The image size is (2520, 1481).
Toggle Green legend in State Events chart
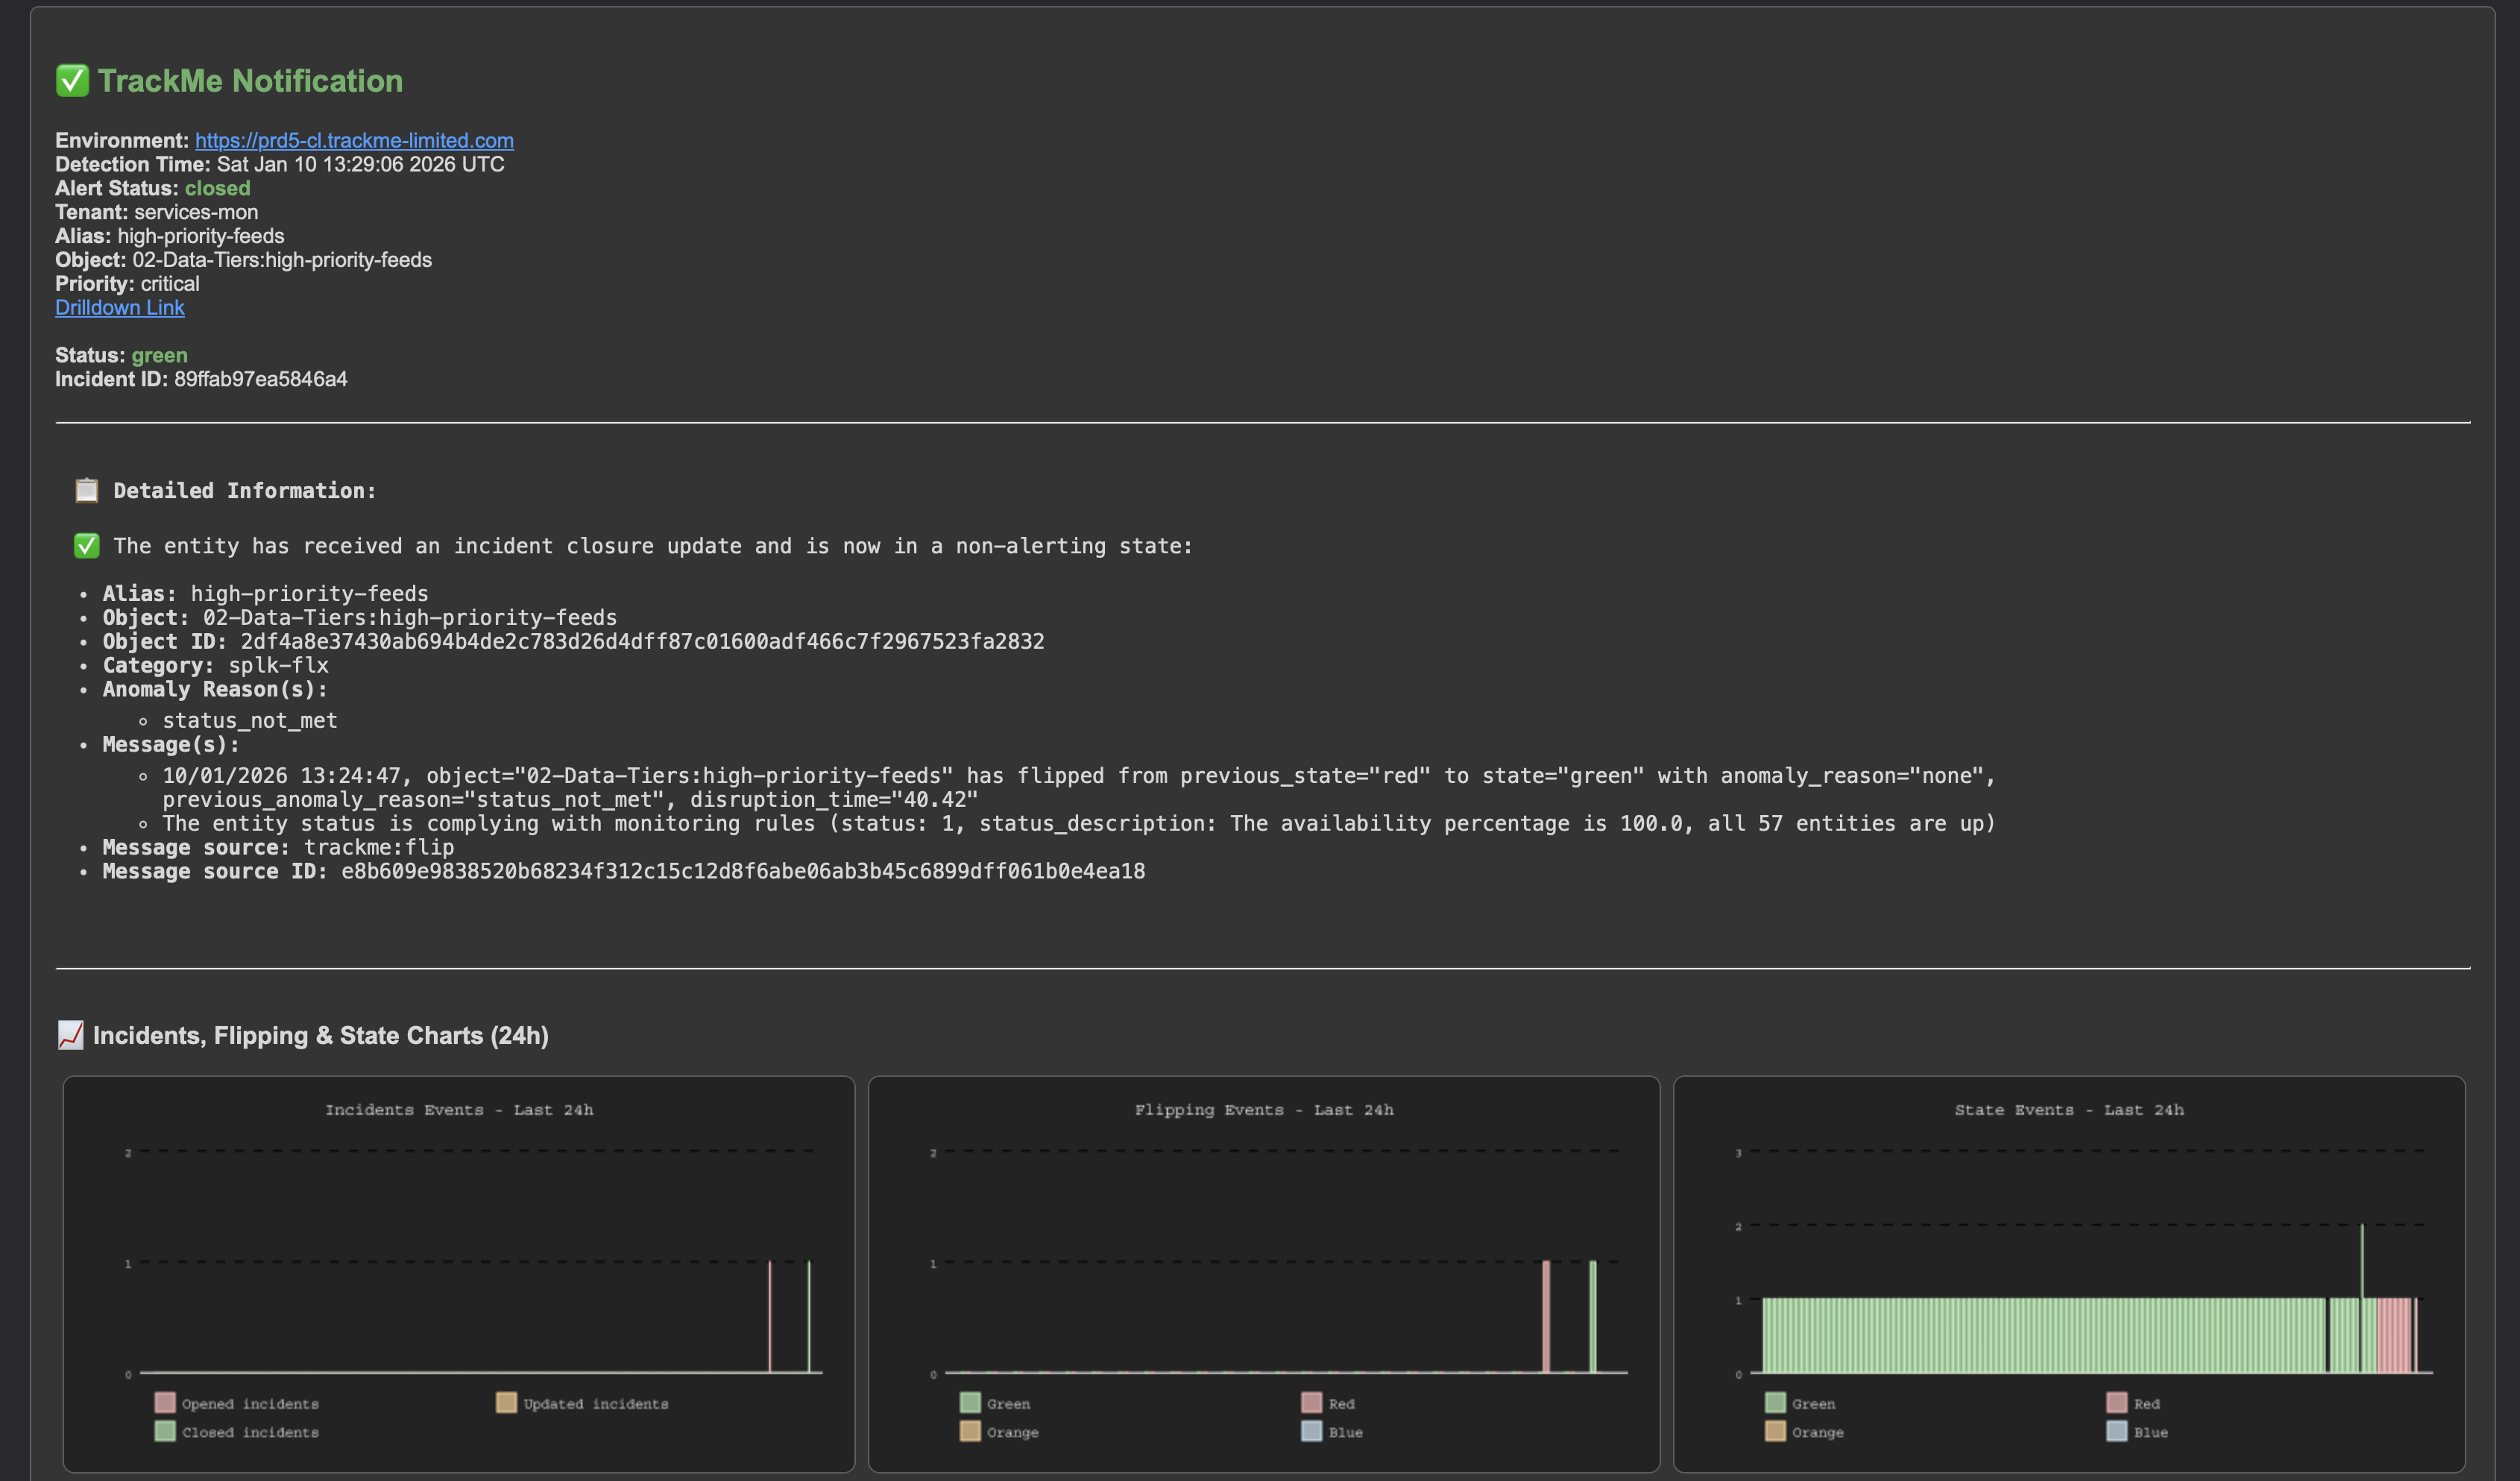[x=1775, y=1403]
